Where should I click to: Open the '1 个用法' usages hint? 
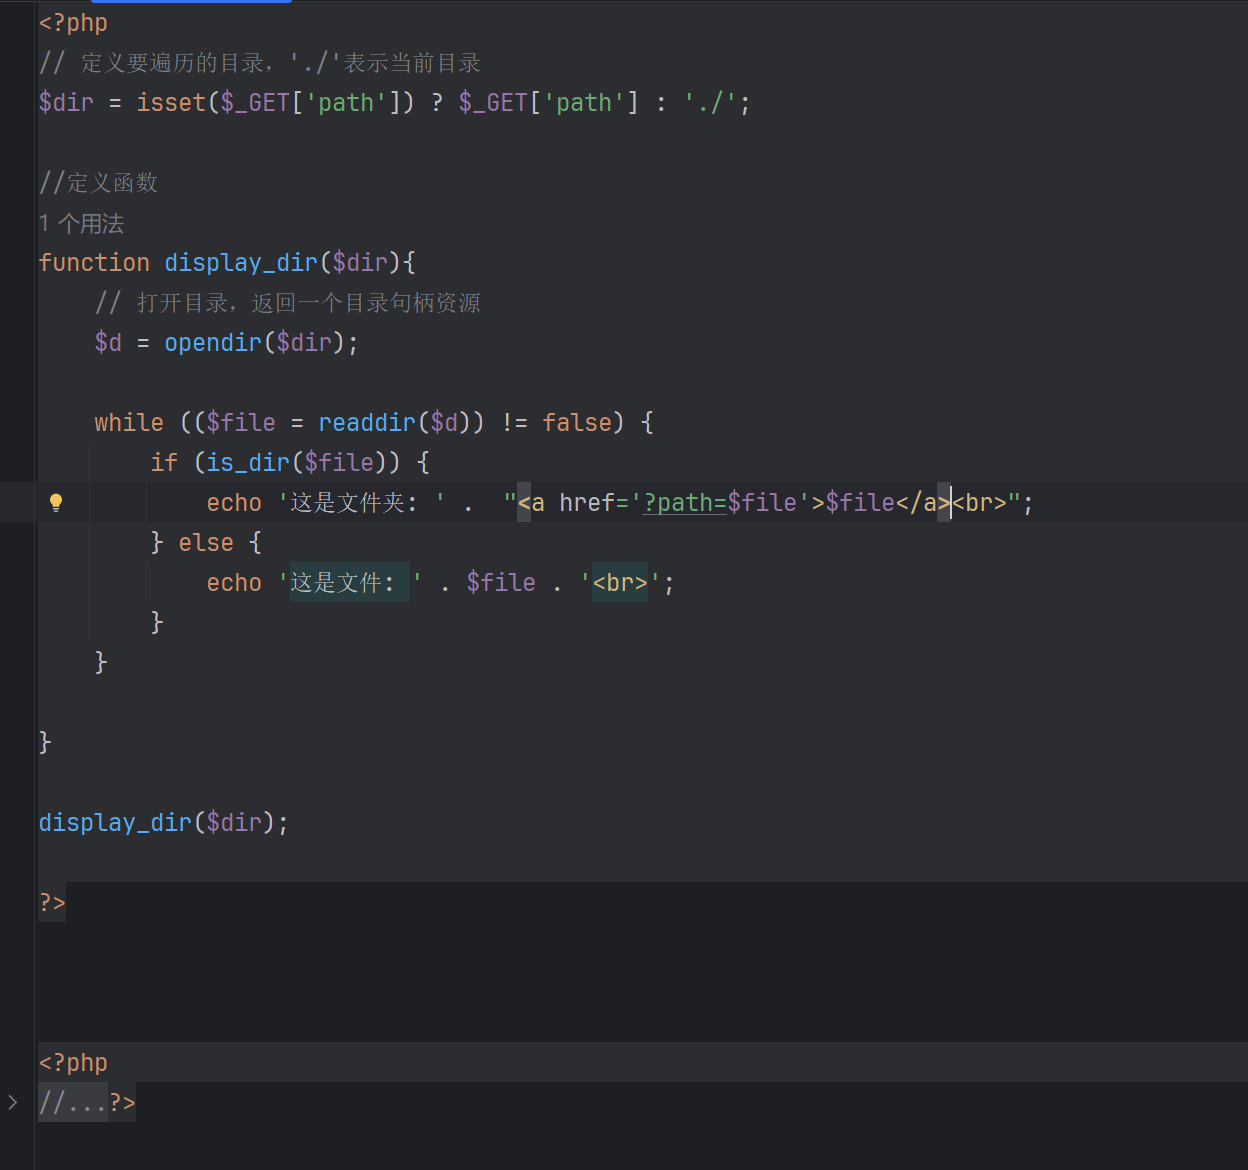(81, 223)
